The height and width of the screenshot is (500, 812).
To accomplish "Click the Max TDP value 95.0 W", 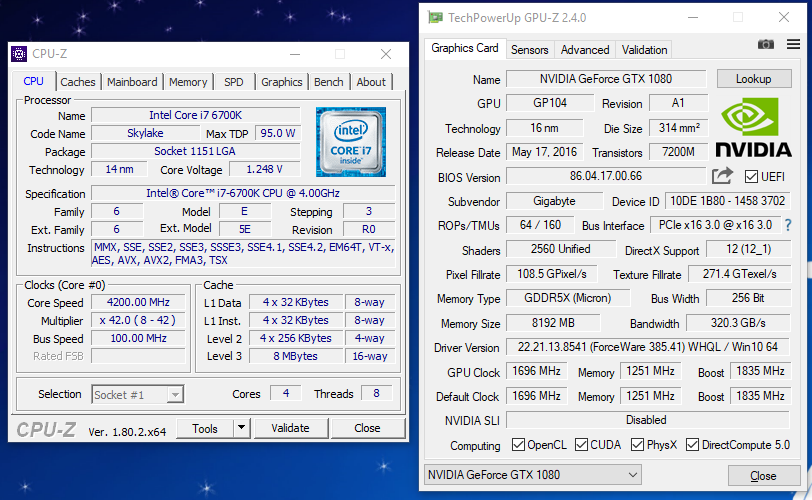I will (278, 133).
